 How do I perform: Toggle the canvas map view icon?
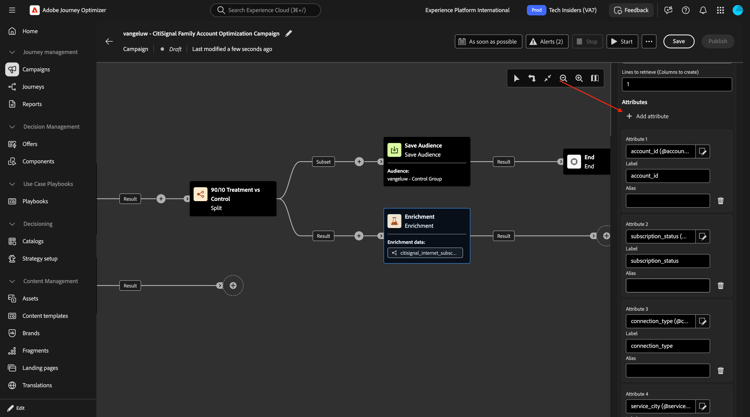pyautogui.click(x=595, y=78)
